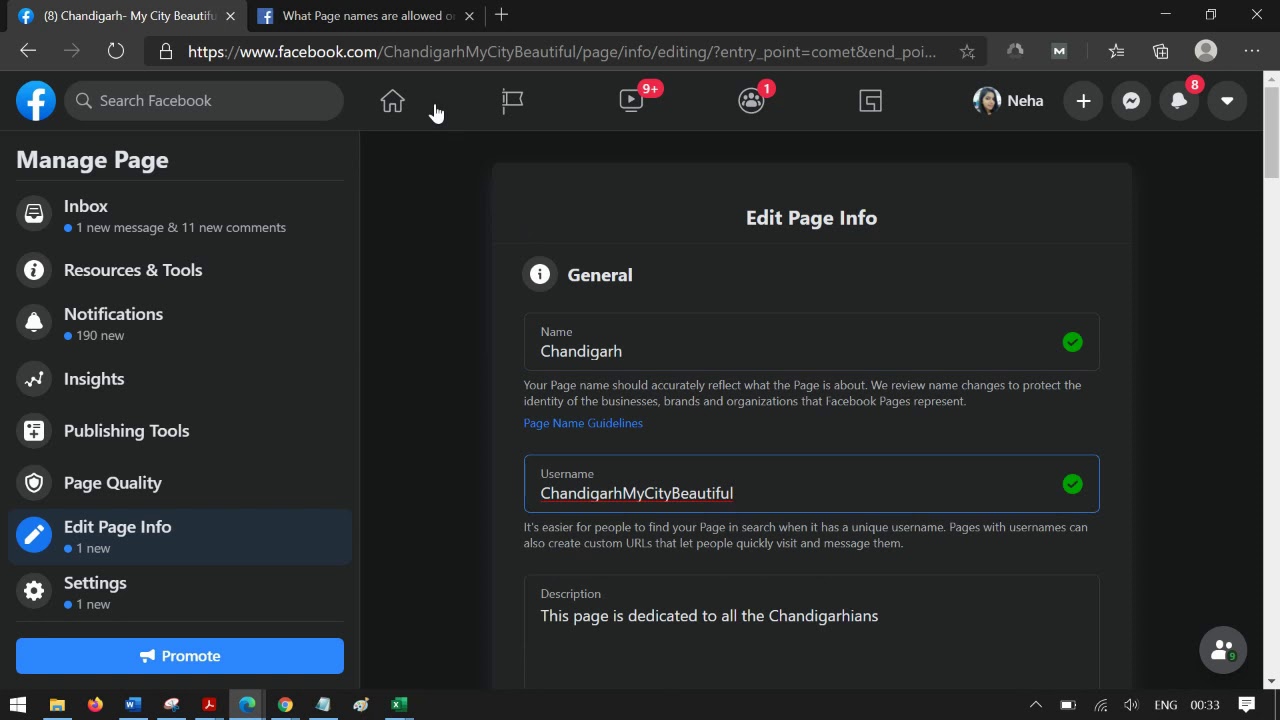Open Publishing Tools
Image resolution: width=1280 pixels, height=720 pixels.
(x=180, y=431)
